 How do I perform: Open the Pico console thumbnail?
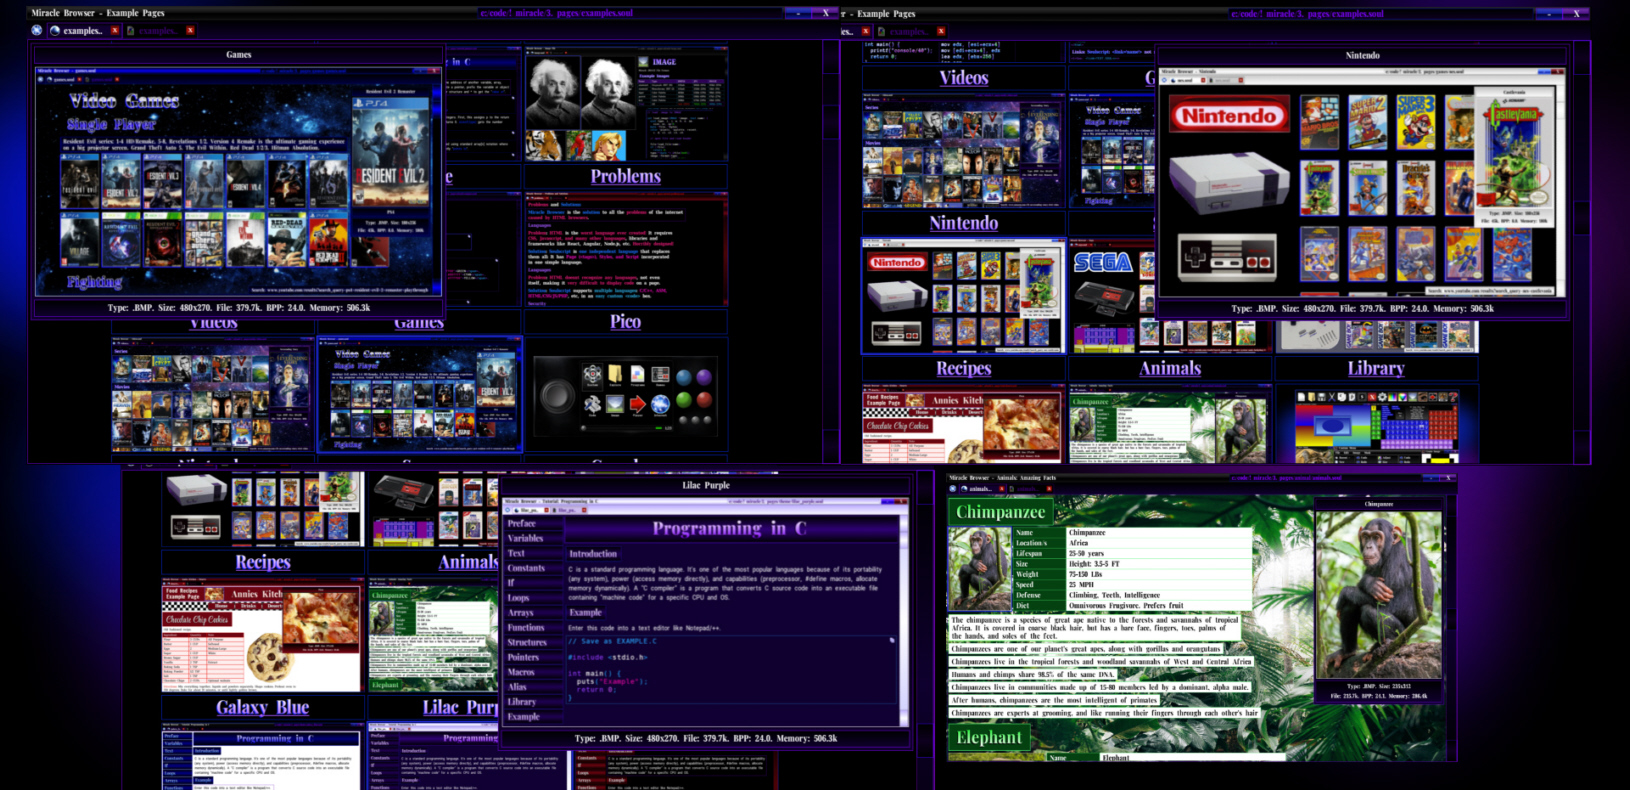(x=626, y=394)
